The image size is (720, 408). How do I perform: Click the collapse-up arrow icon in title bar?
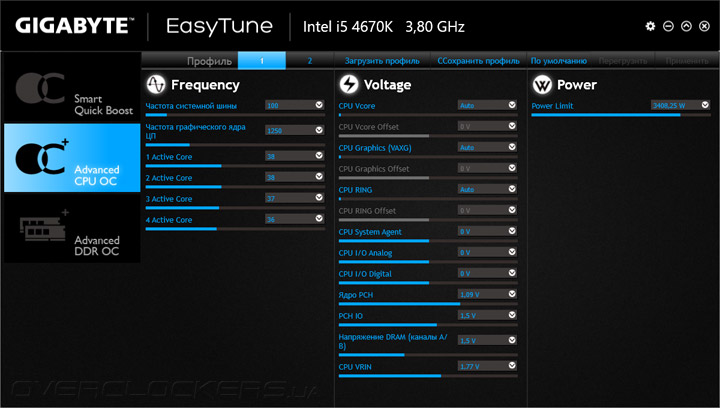click(686, 26)
